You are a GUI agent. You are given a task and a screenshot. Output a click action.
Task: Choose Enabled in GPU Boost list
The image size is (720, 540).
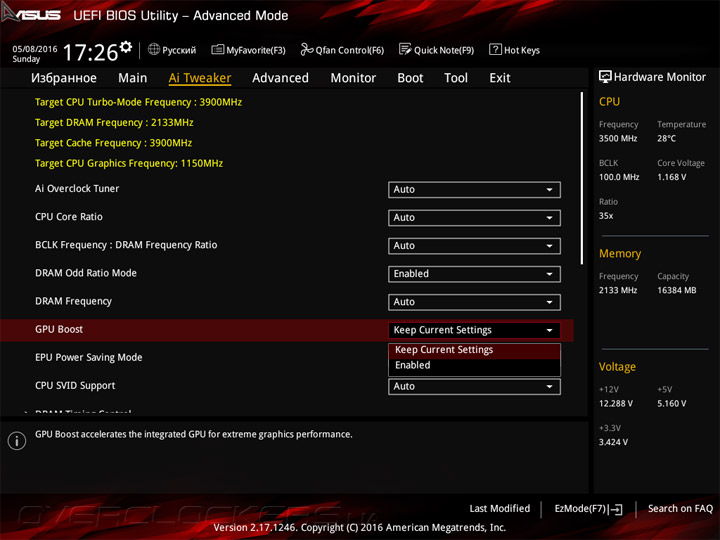pyautogui.click(x=474, y=366)
